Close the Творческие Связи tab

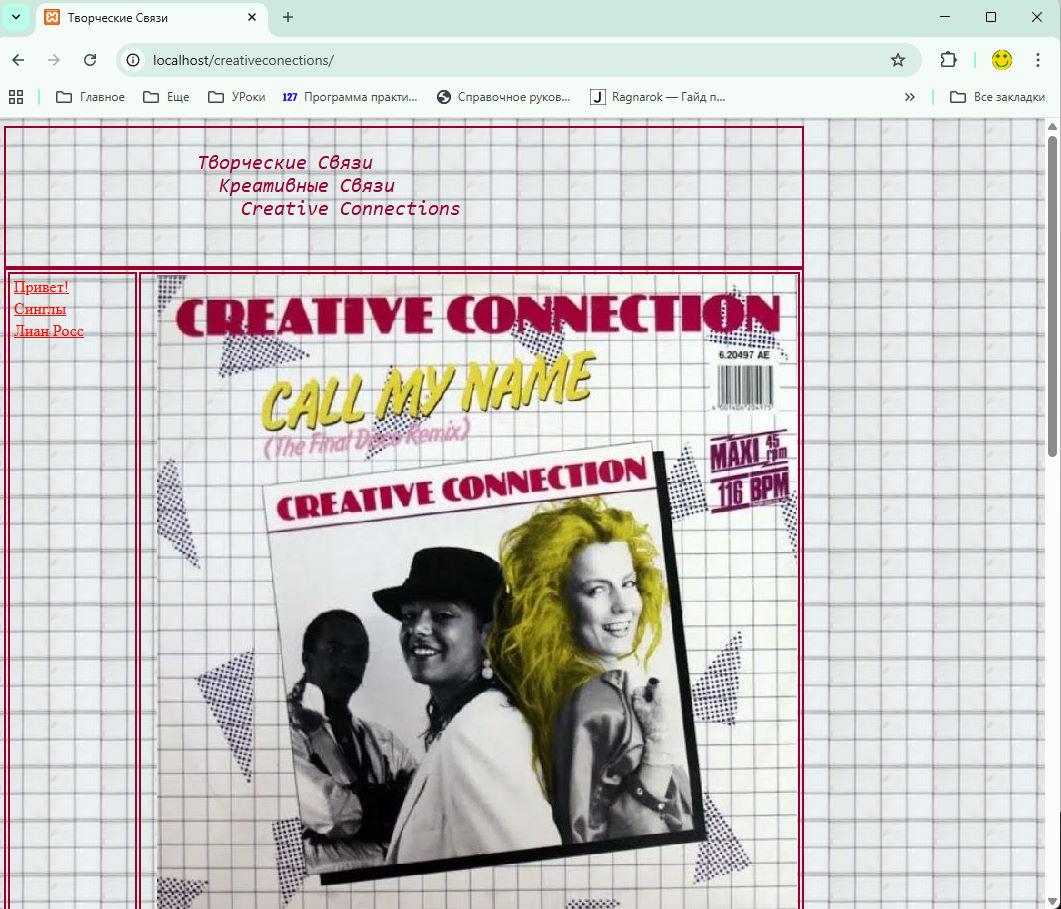(x=253, y=17)
